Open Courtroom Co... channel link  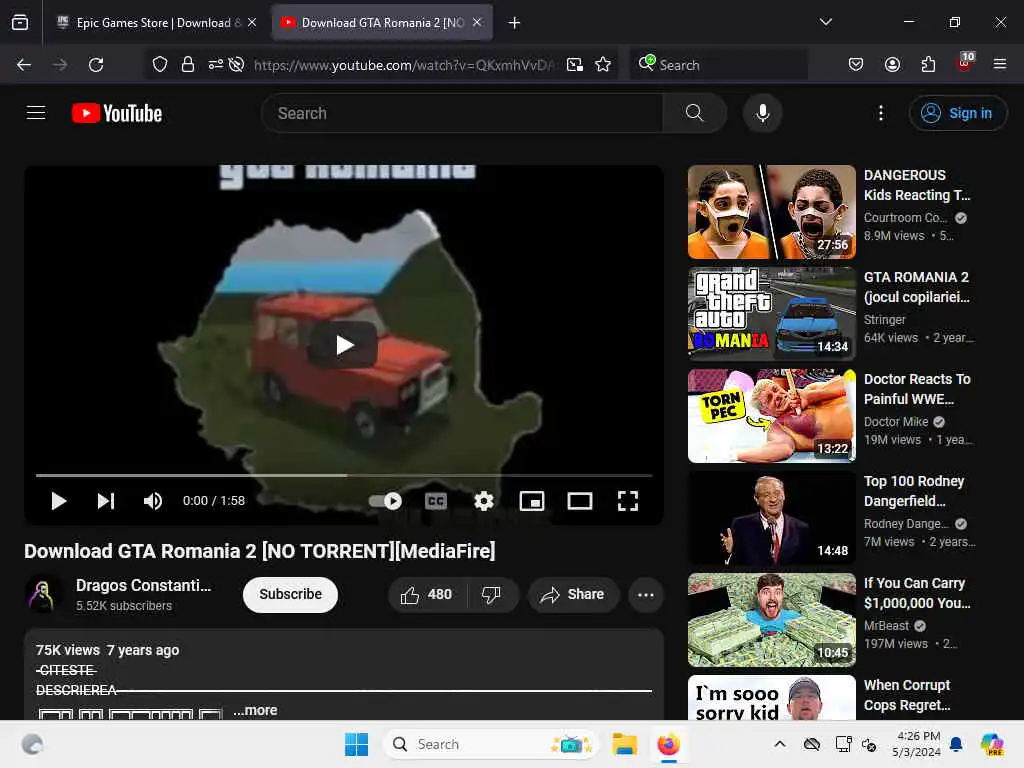[x=905, y=217]
